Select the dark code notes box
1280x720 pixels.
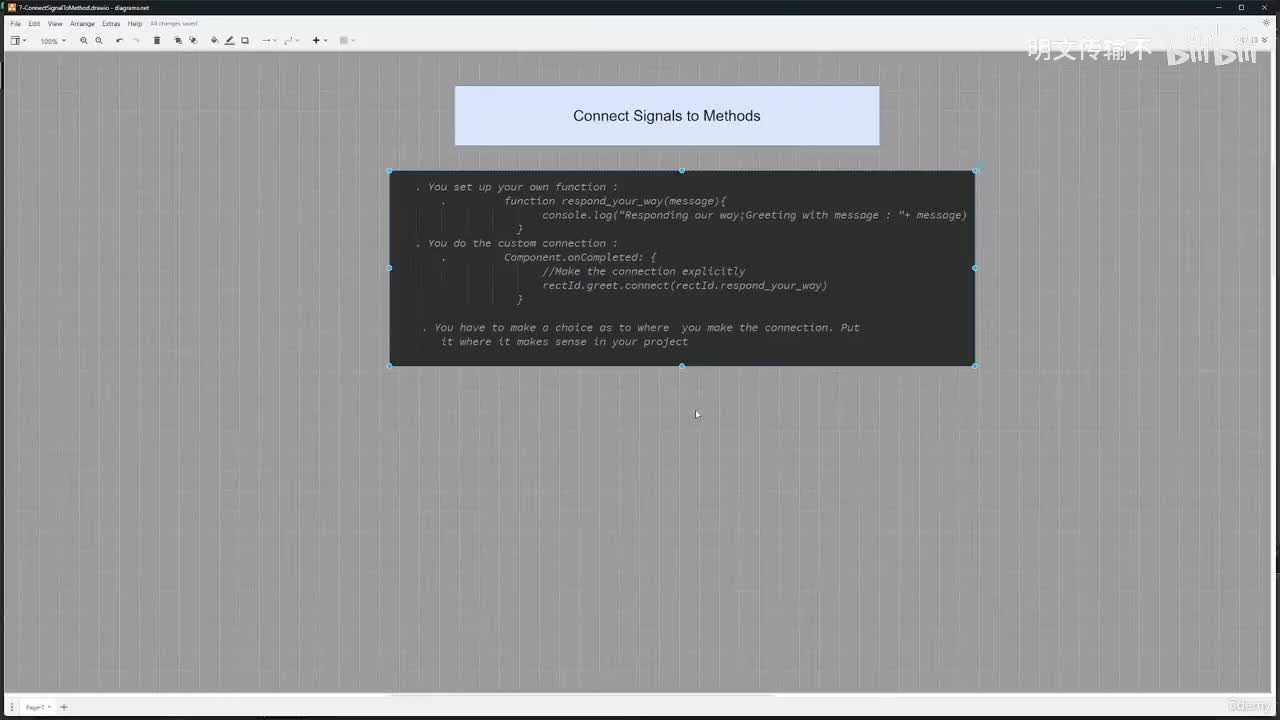click(682, 268)
